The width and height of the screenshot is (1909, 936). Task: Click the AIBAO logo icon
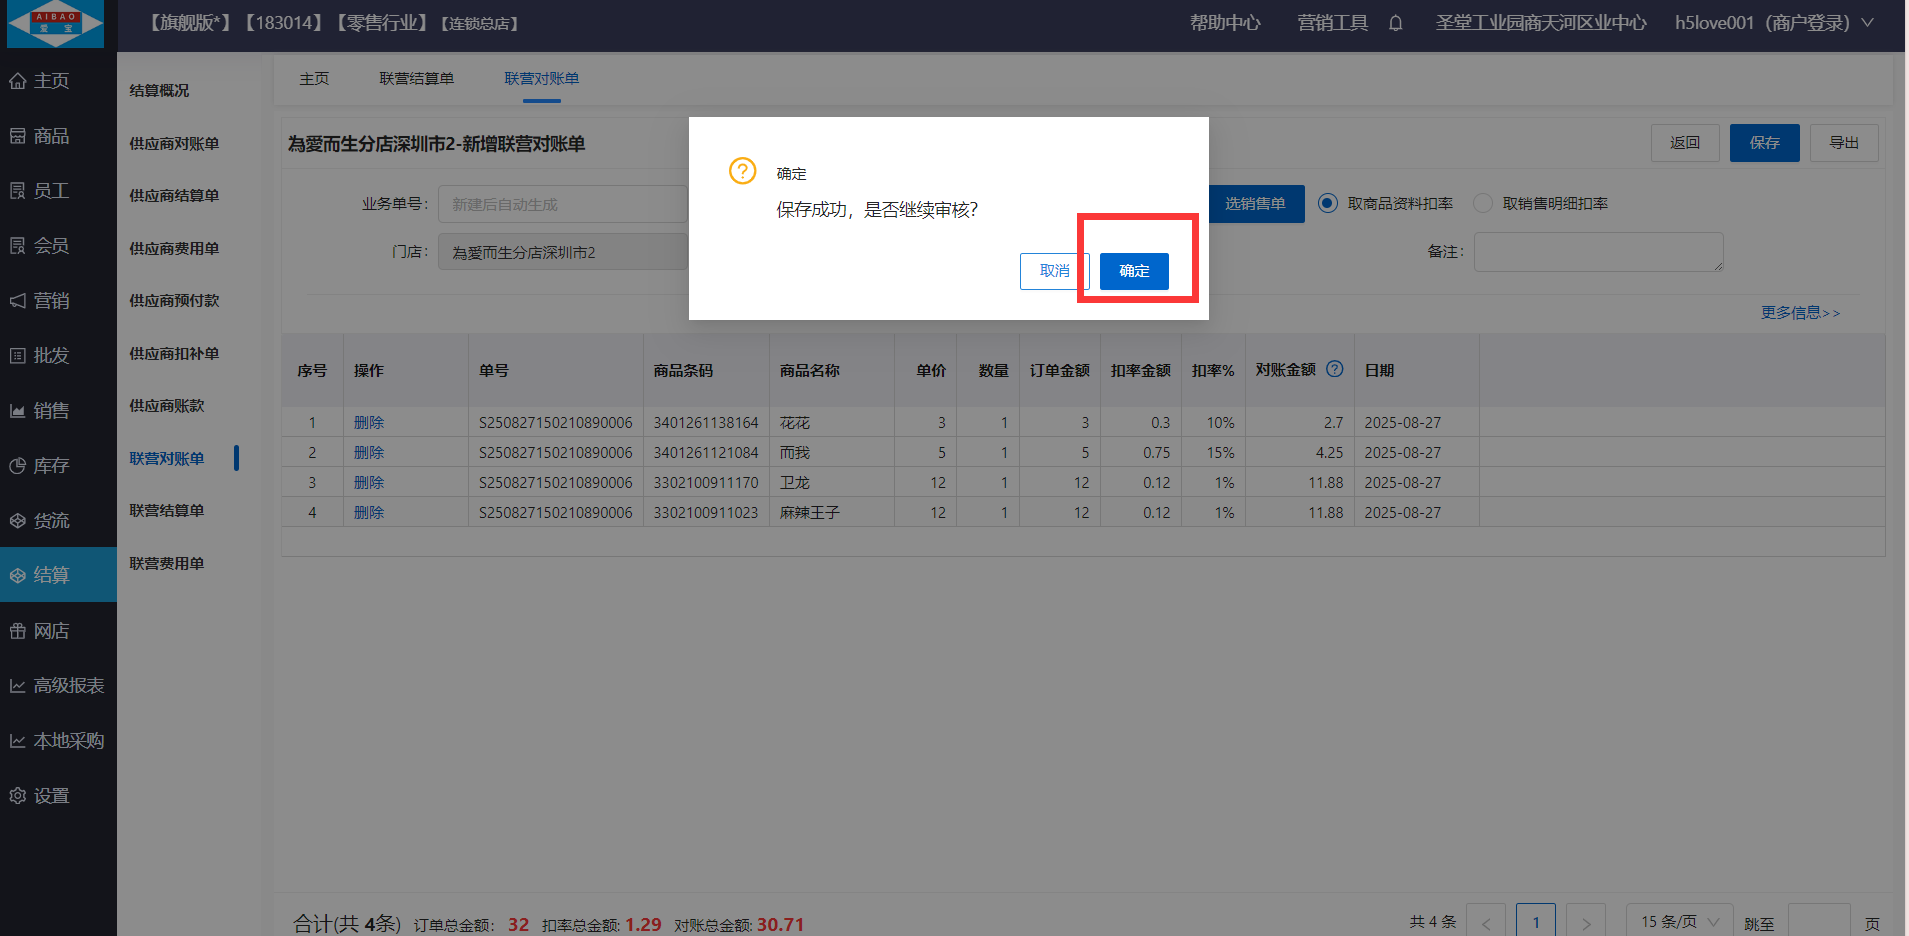(55, 24)
